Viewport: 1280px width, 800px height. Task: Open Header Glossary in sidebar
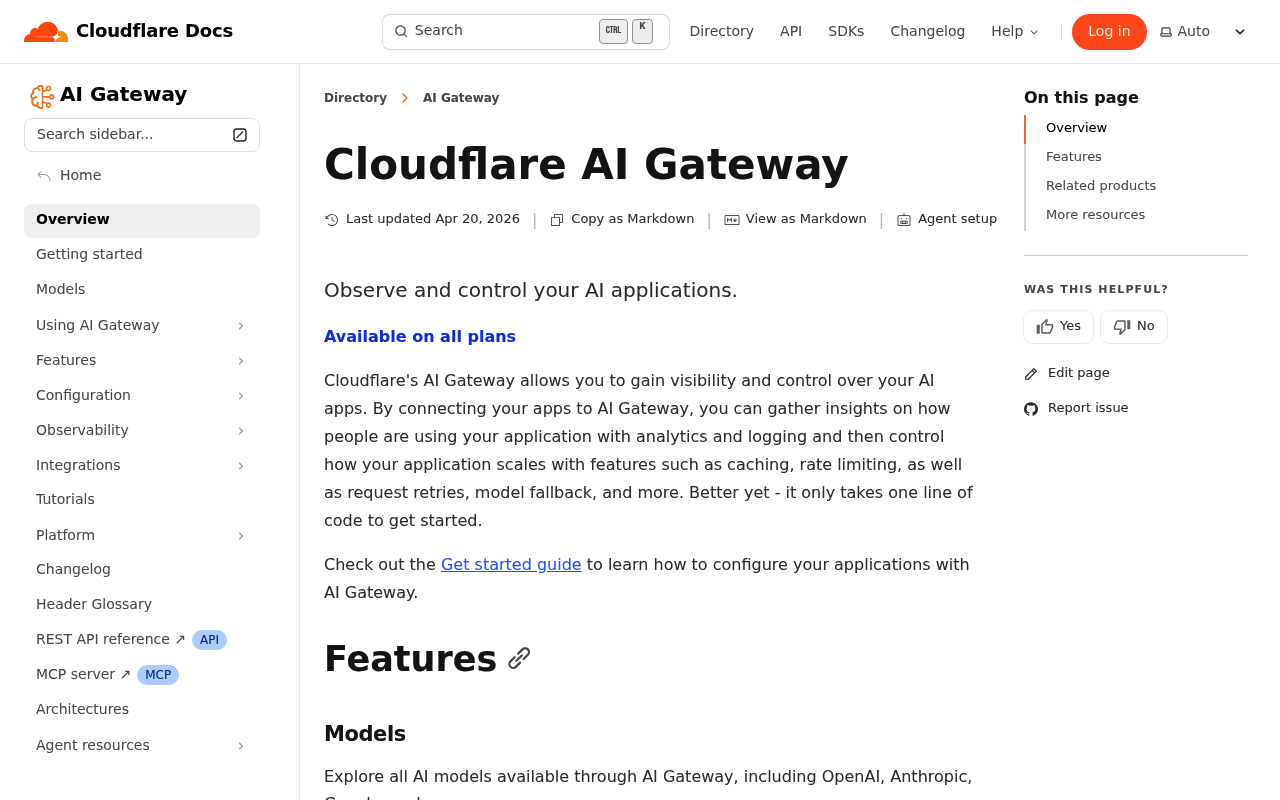click(142, 604)
